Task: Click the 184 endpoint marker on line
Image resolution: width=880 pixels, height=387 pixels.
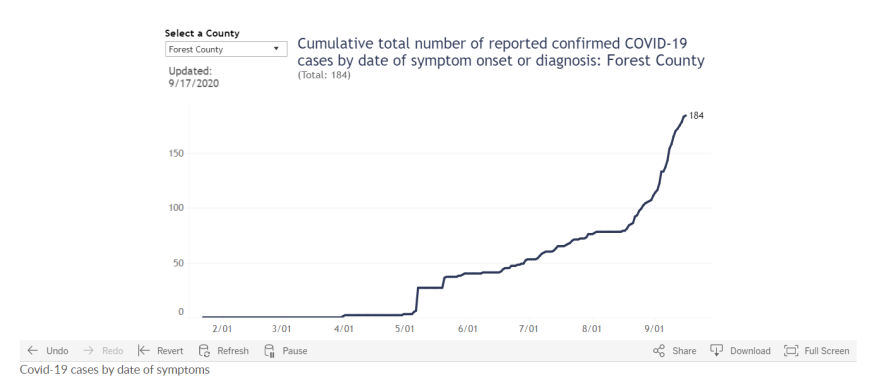Action: (x=685, y=116)
